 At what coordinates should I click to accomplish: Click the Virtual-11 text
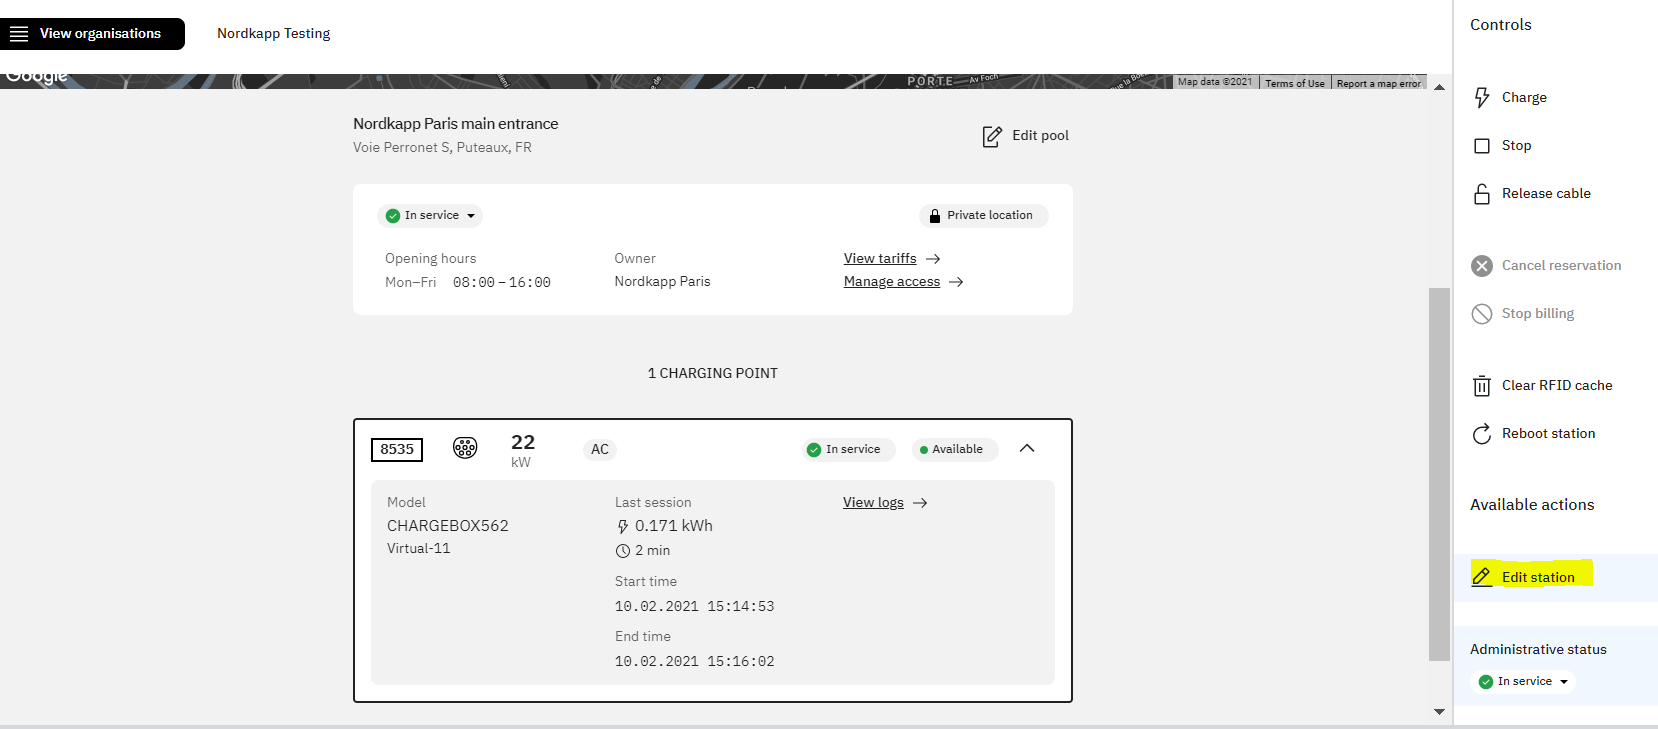[x=418, y=548]
